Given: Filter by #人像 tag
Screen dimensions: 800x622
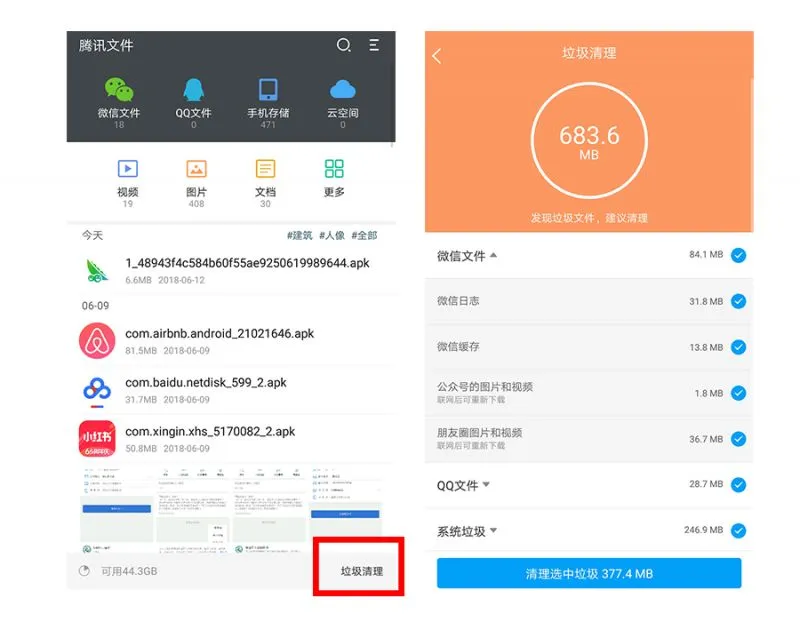Looking at the screenshot, I should tap(332, 235).
